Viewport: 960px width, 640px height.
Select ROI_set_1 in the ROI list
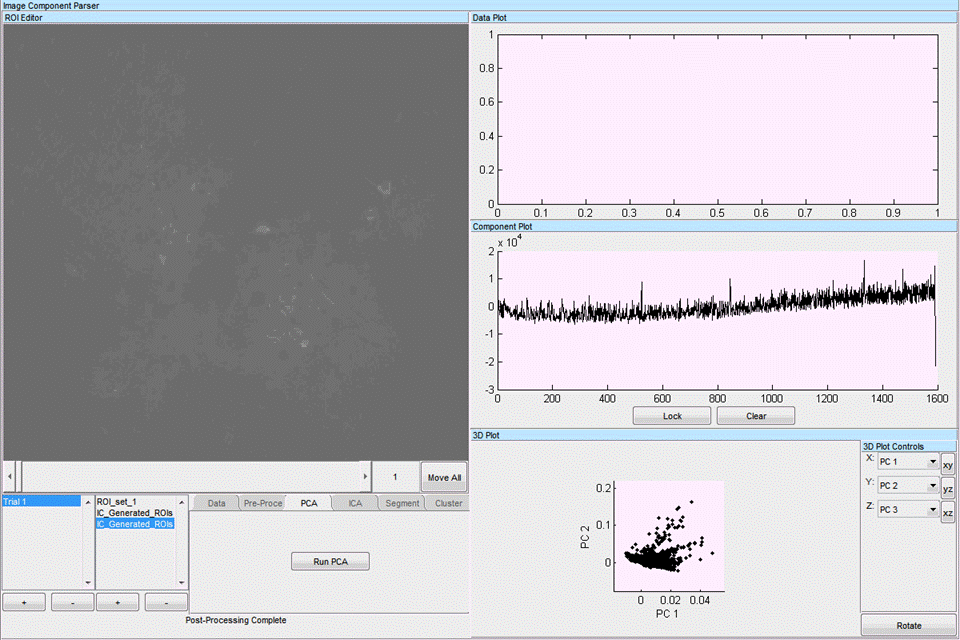tap(116, 502)
